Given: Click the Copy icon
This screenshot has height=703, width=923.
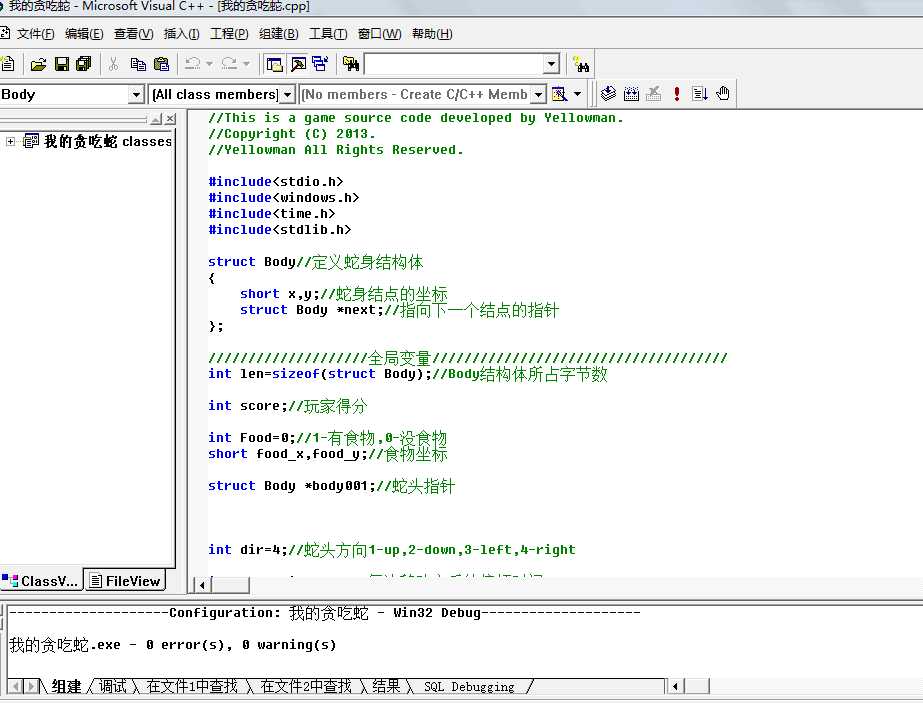Looking at the screenshot, I should click(138, 64).
